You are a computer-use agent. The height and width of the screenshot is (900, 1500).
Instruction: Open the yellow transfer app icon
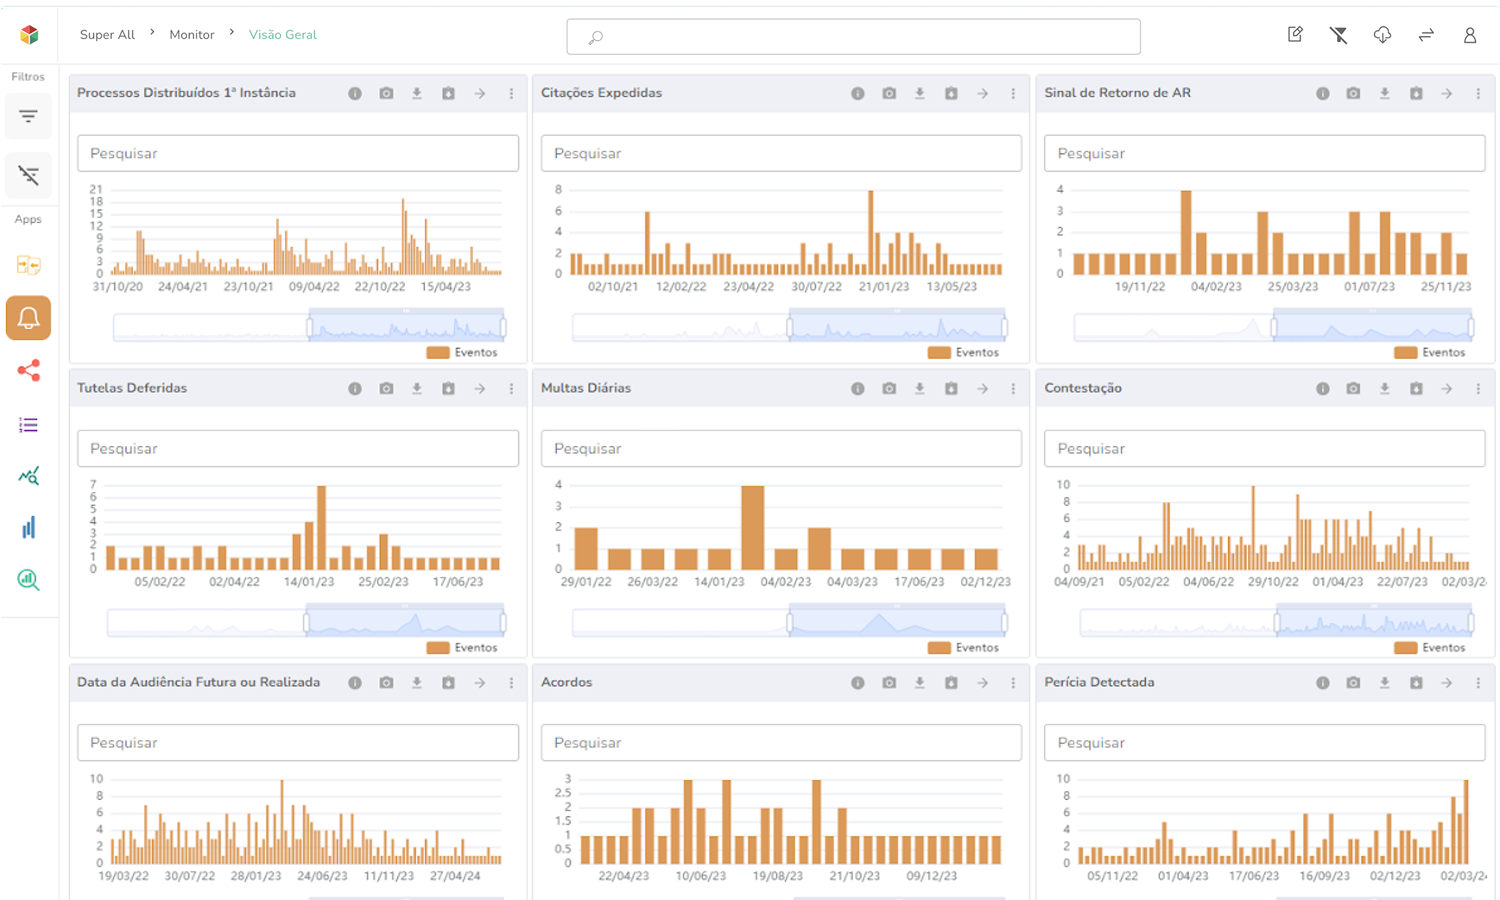[28, 265]
